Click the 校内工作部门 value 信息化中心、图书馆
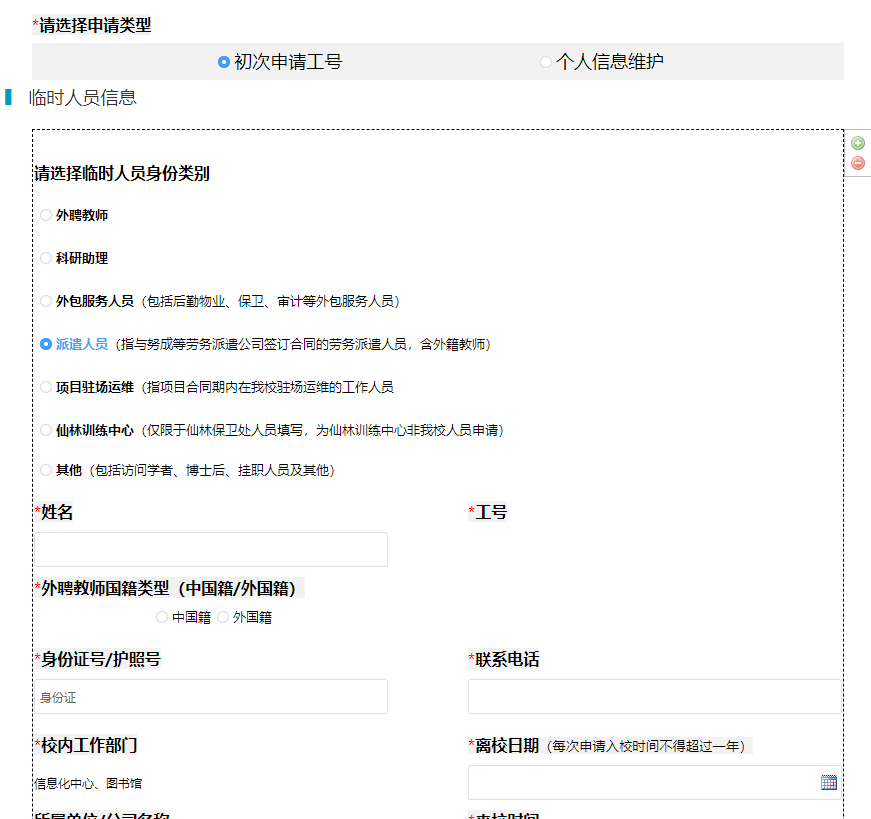871x819 pixels. coord(88,783)
